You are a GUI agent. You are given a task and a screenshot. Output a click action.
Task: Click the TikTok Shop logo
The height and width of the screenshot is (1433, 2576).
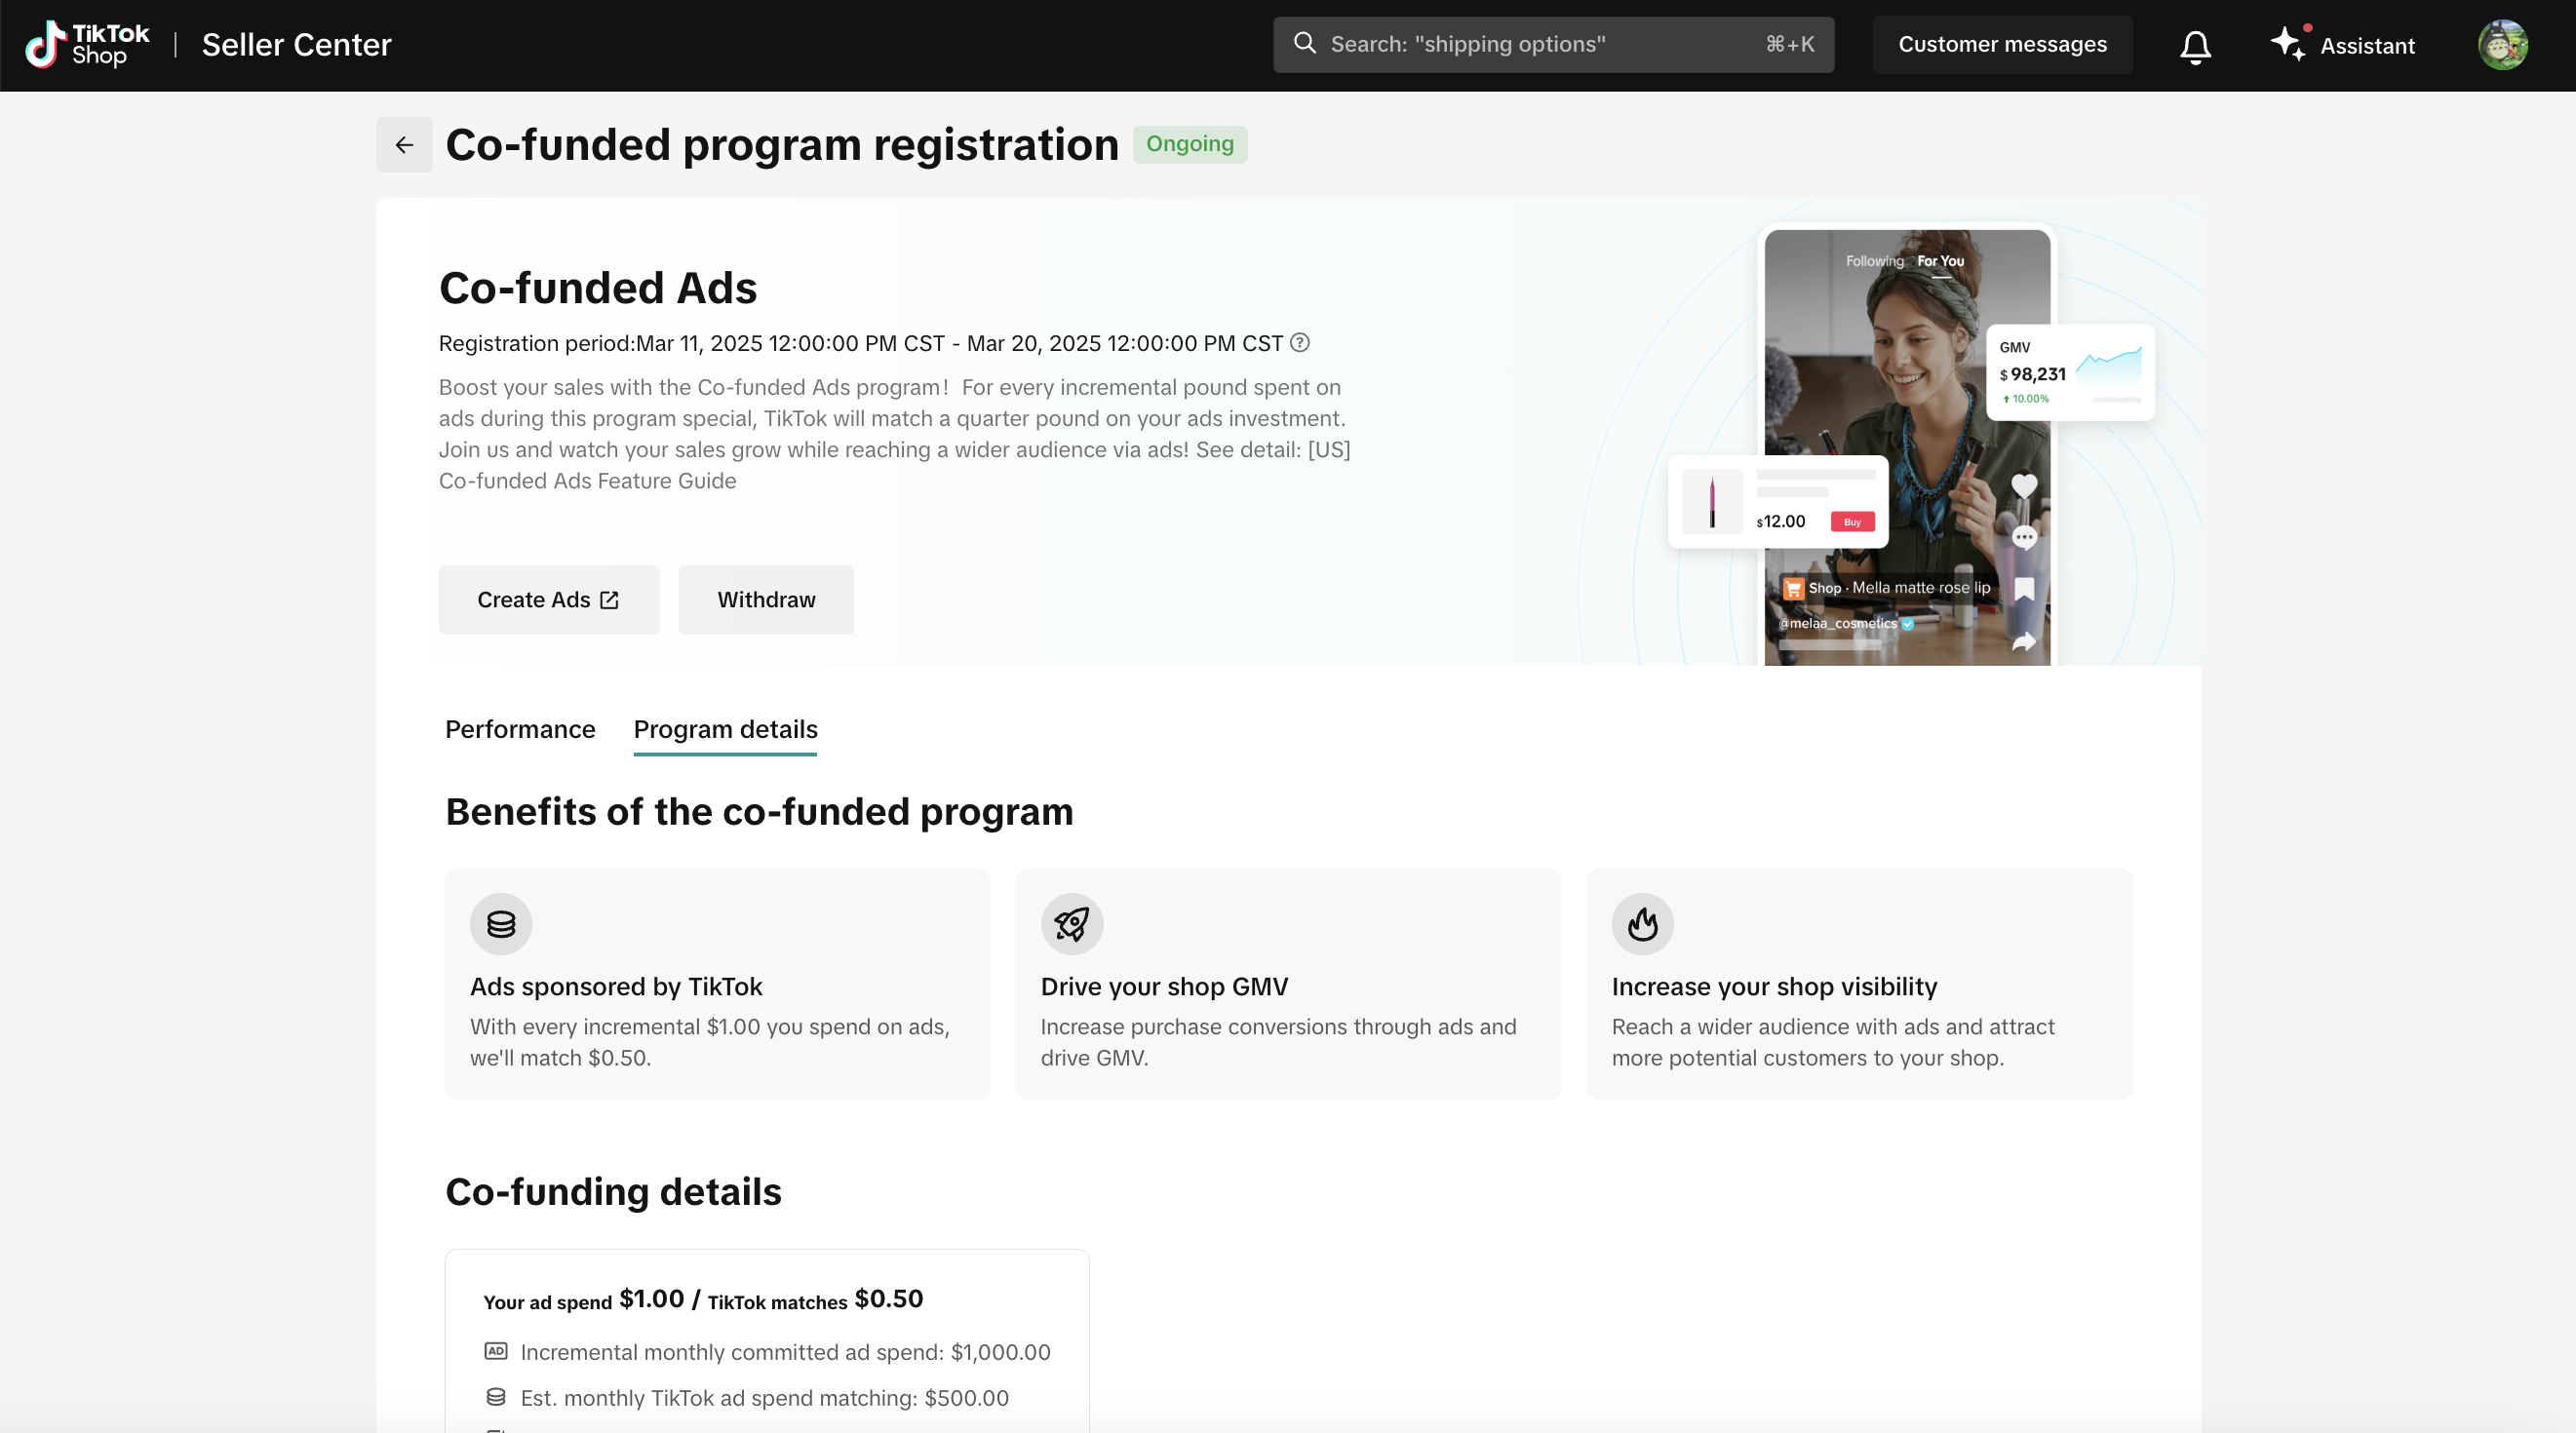(87, 45)
